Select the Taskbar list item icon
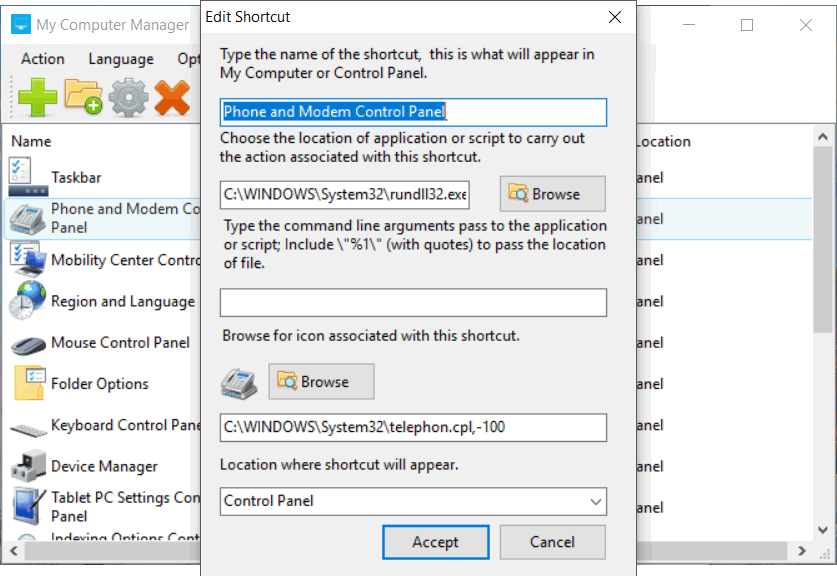 click(x=28, y=177)
